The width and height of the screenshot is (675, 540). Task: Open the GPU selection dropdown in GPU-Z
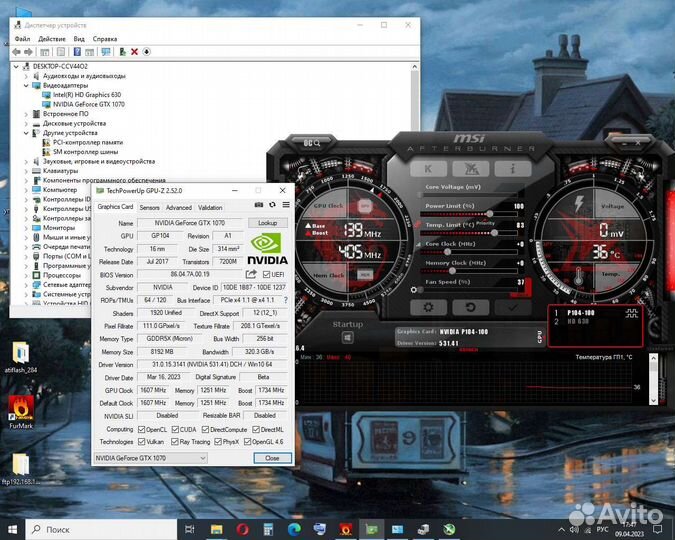pyautogui.click(x=150, y=458)
